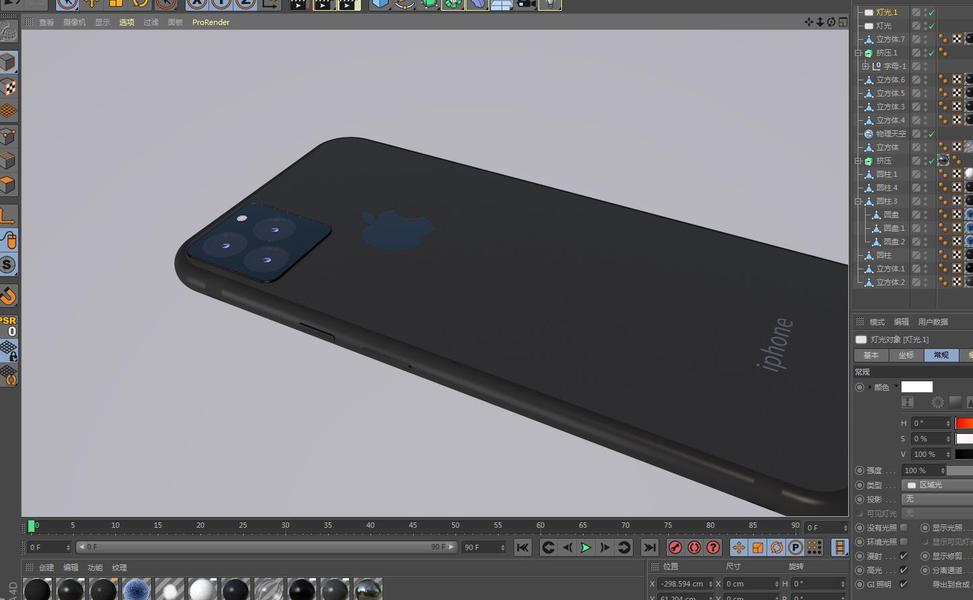
Task: Click the white light color swatch
Action: [917, 387]
